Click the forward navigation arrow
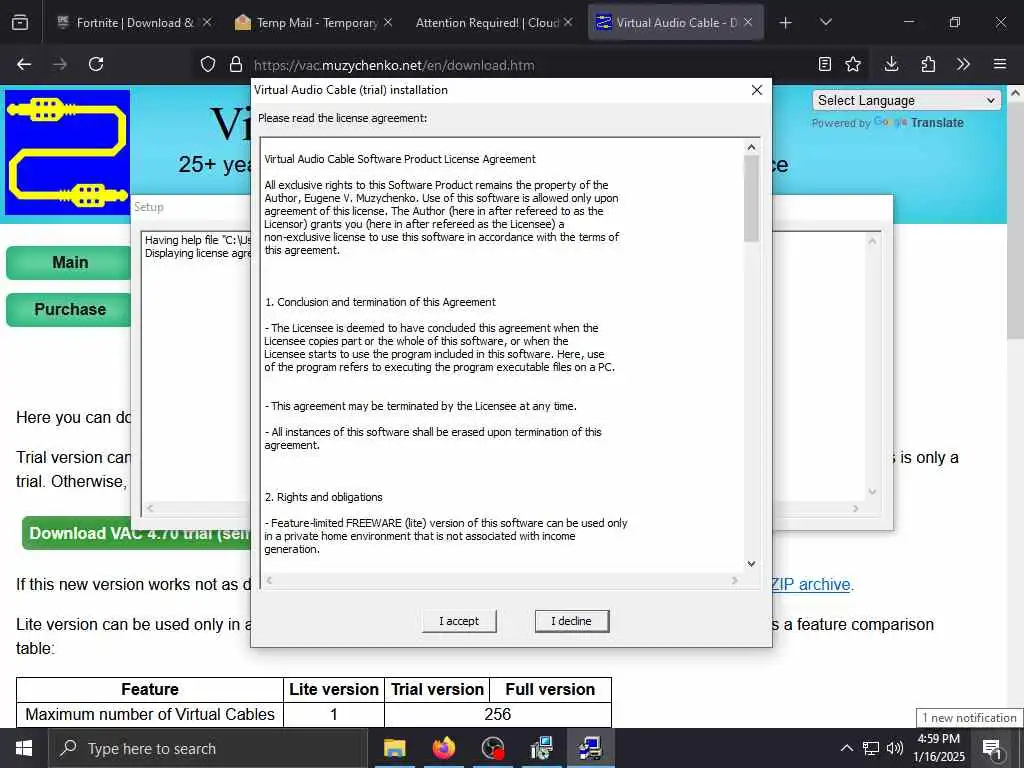 pyautogui.click(x=60, y=64)
